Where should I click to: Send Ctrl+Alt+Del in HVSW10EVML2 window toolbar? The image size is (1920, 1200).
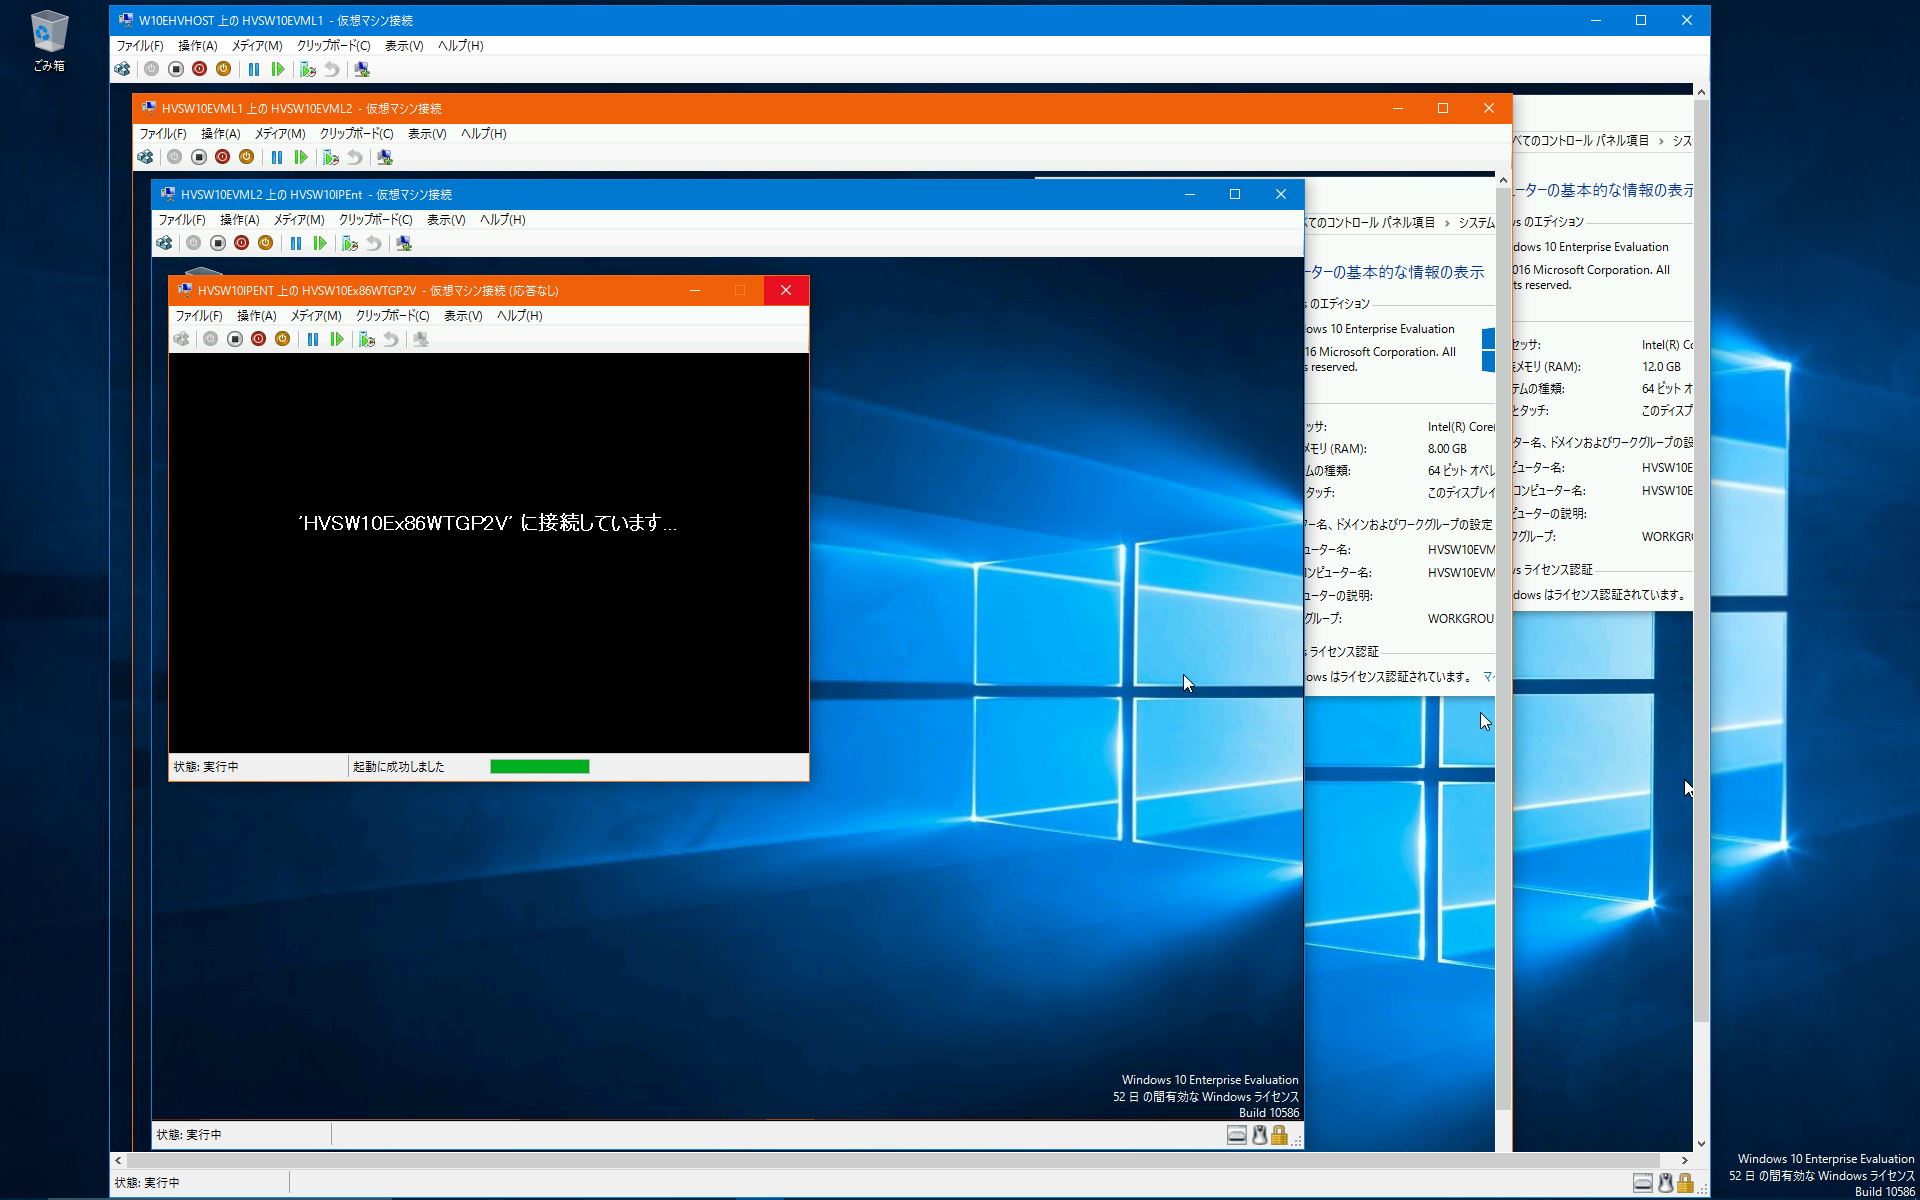[x=145, y=157]
